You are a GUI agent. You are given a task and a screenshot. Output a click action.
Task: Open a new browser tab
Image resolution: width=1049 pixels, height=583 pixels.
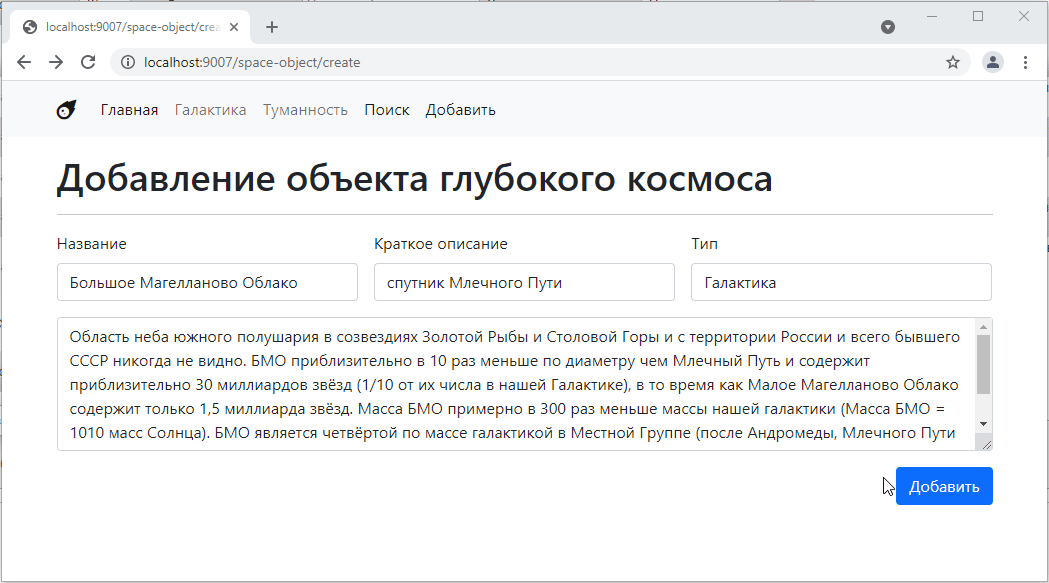272,27
